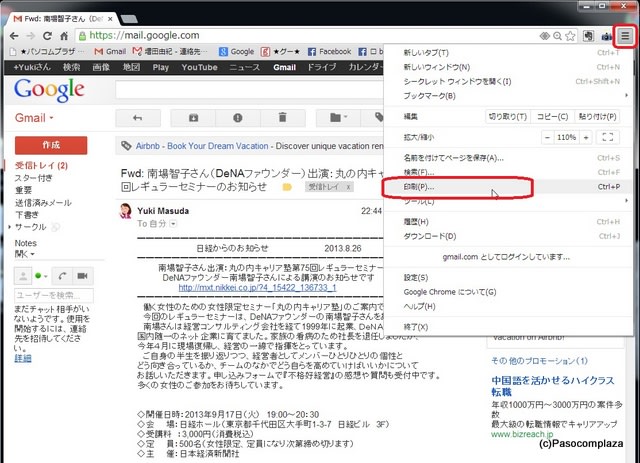This screenshot has height=463, width=640.
Task: Expand the サークル section arrow
Action: pyautogui.click(x=9, y=227)
